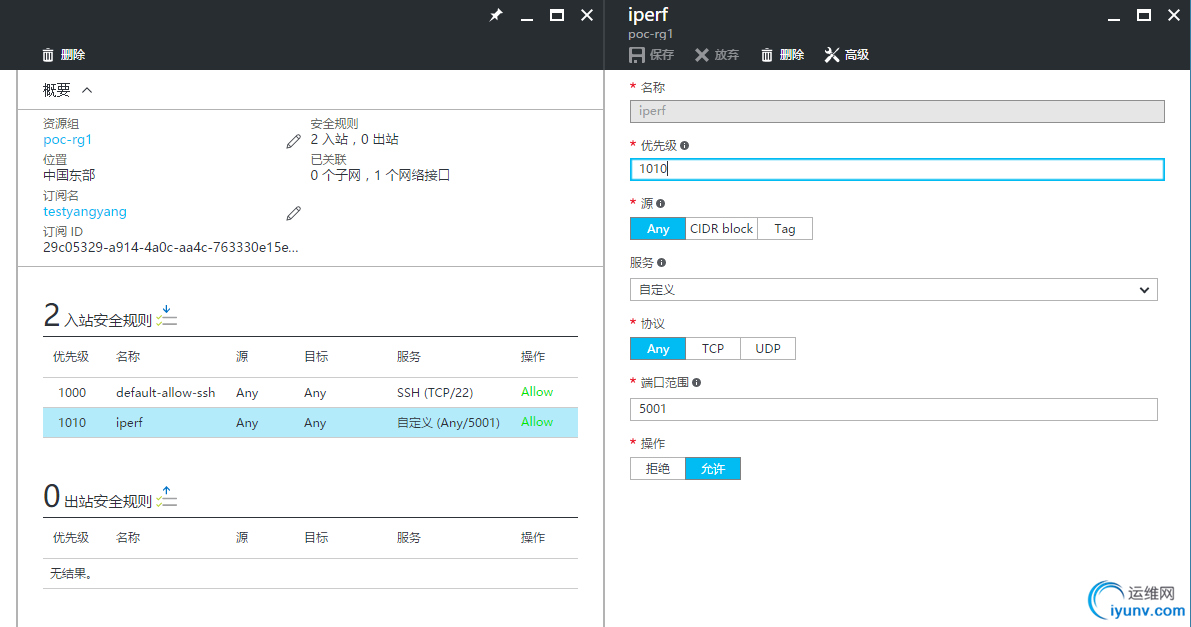Screen dimensions: 1191x627
Task: Select CIDR block as source
Action: point(721,229)
